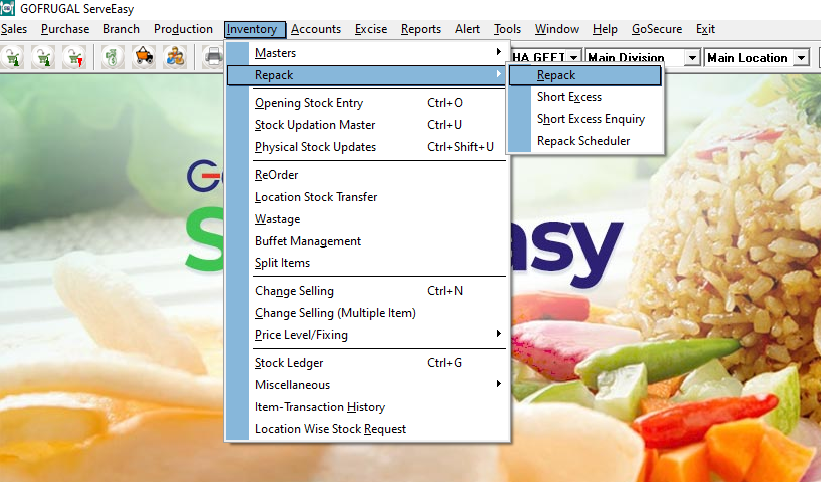The width and height of the screenshot is (821, 482).
Task: Expand the Price Level/Fixing submenu
Action: 368,335
